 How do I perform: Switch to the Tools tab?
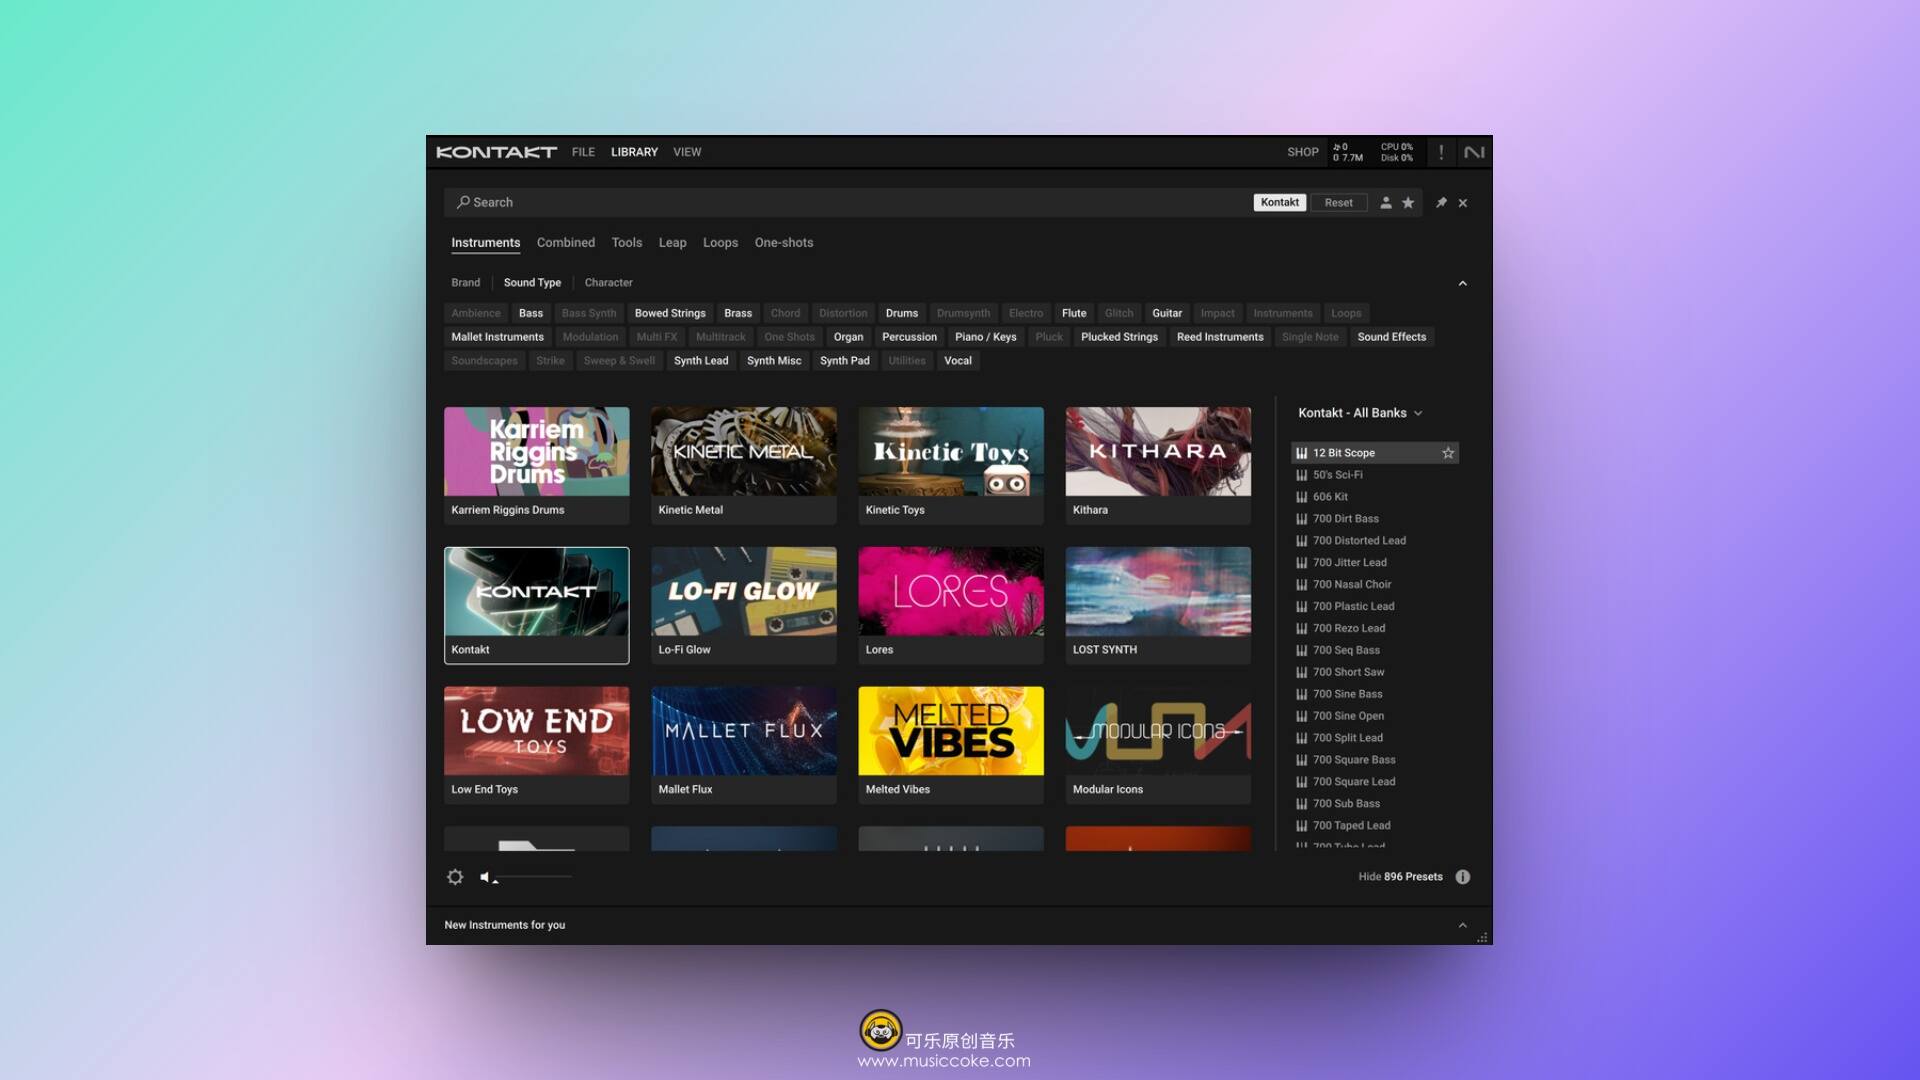pyautogui.click(x=627, y=243)
